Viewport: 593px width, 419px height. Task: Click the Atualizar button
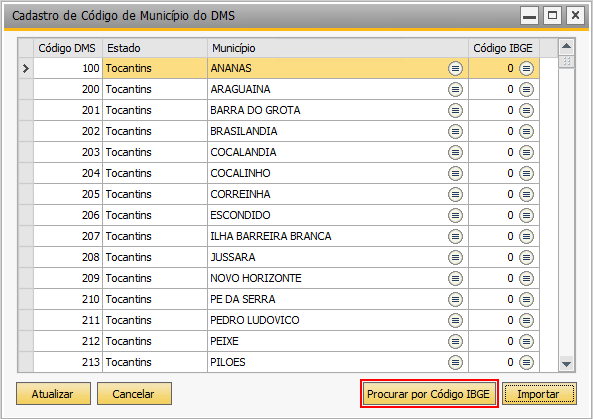53,394
